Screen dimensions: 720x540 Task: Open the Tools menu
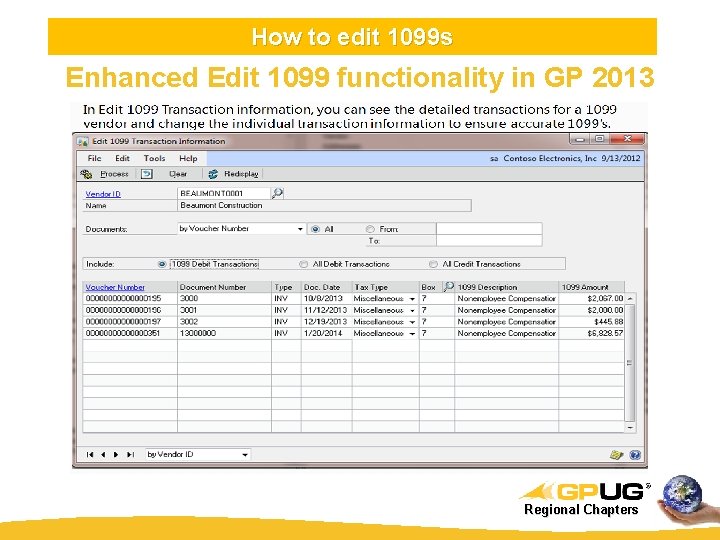pos(154,158)
